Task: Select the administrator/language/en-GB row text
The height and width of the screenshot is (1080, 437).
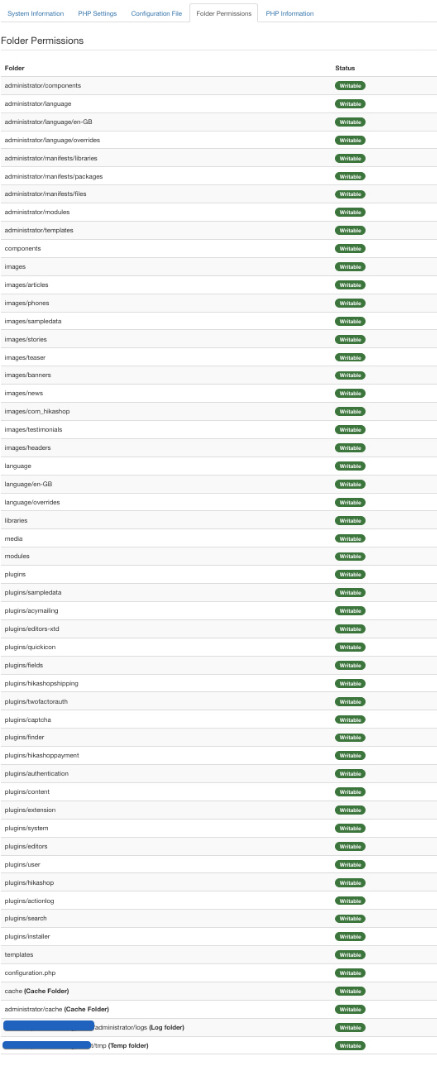Action: coord(48,122)
